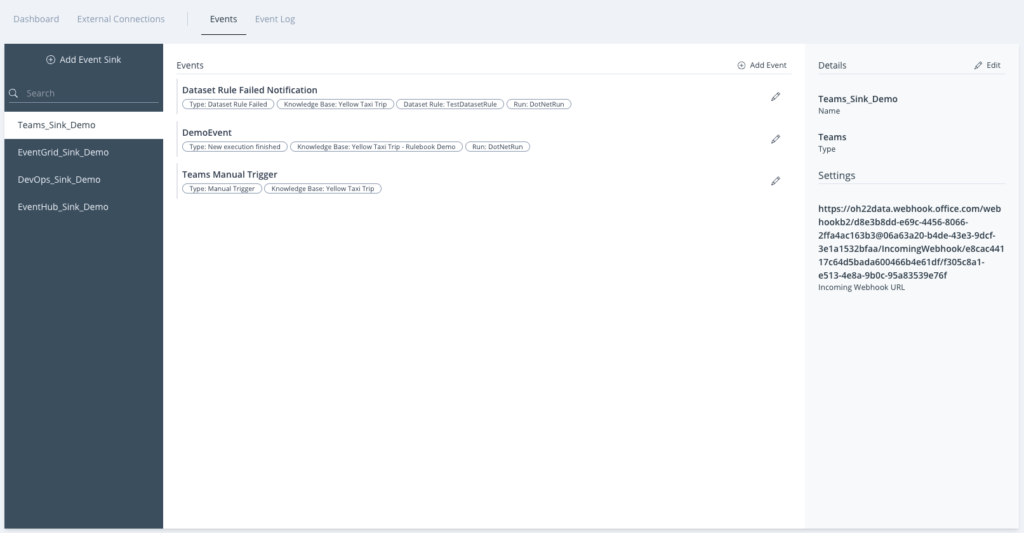Image resolution: width=1024 pixels, height=533 pixels.
Task: Switch to External Connections tab
Action: pos(122,19)
